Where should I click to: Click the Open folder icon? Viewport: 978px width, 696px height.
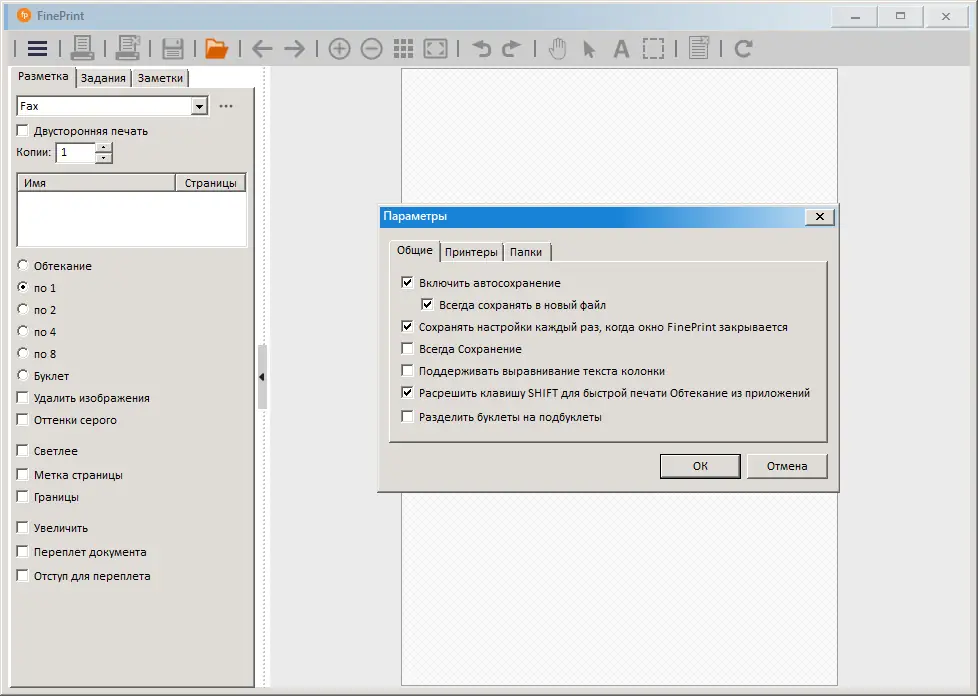(216, 48)
